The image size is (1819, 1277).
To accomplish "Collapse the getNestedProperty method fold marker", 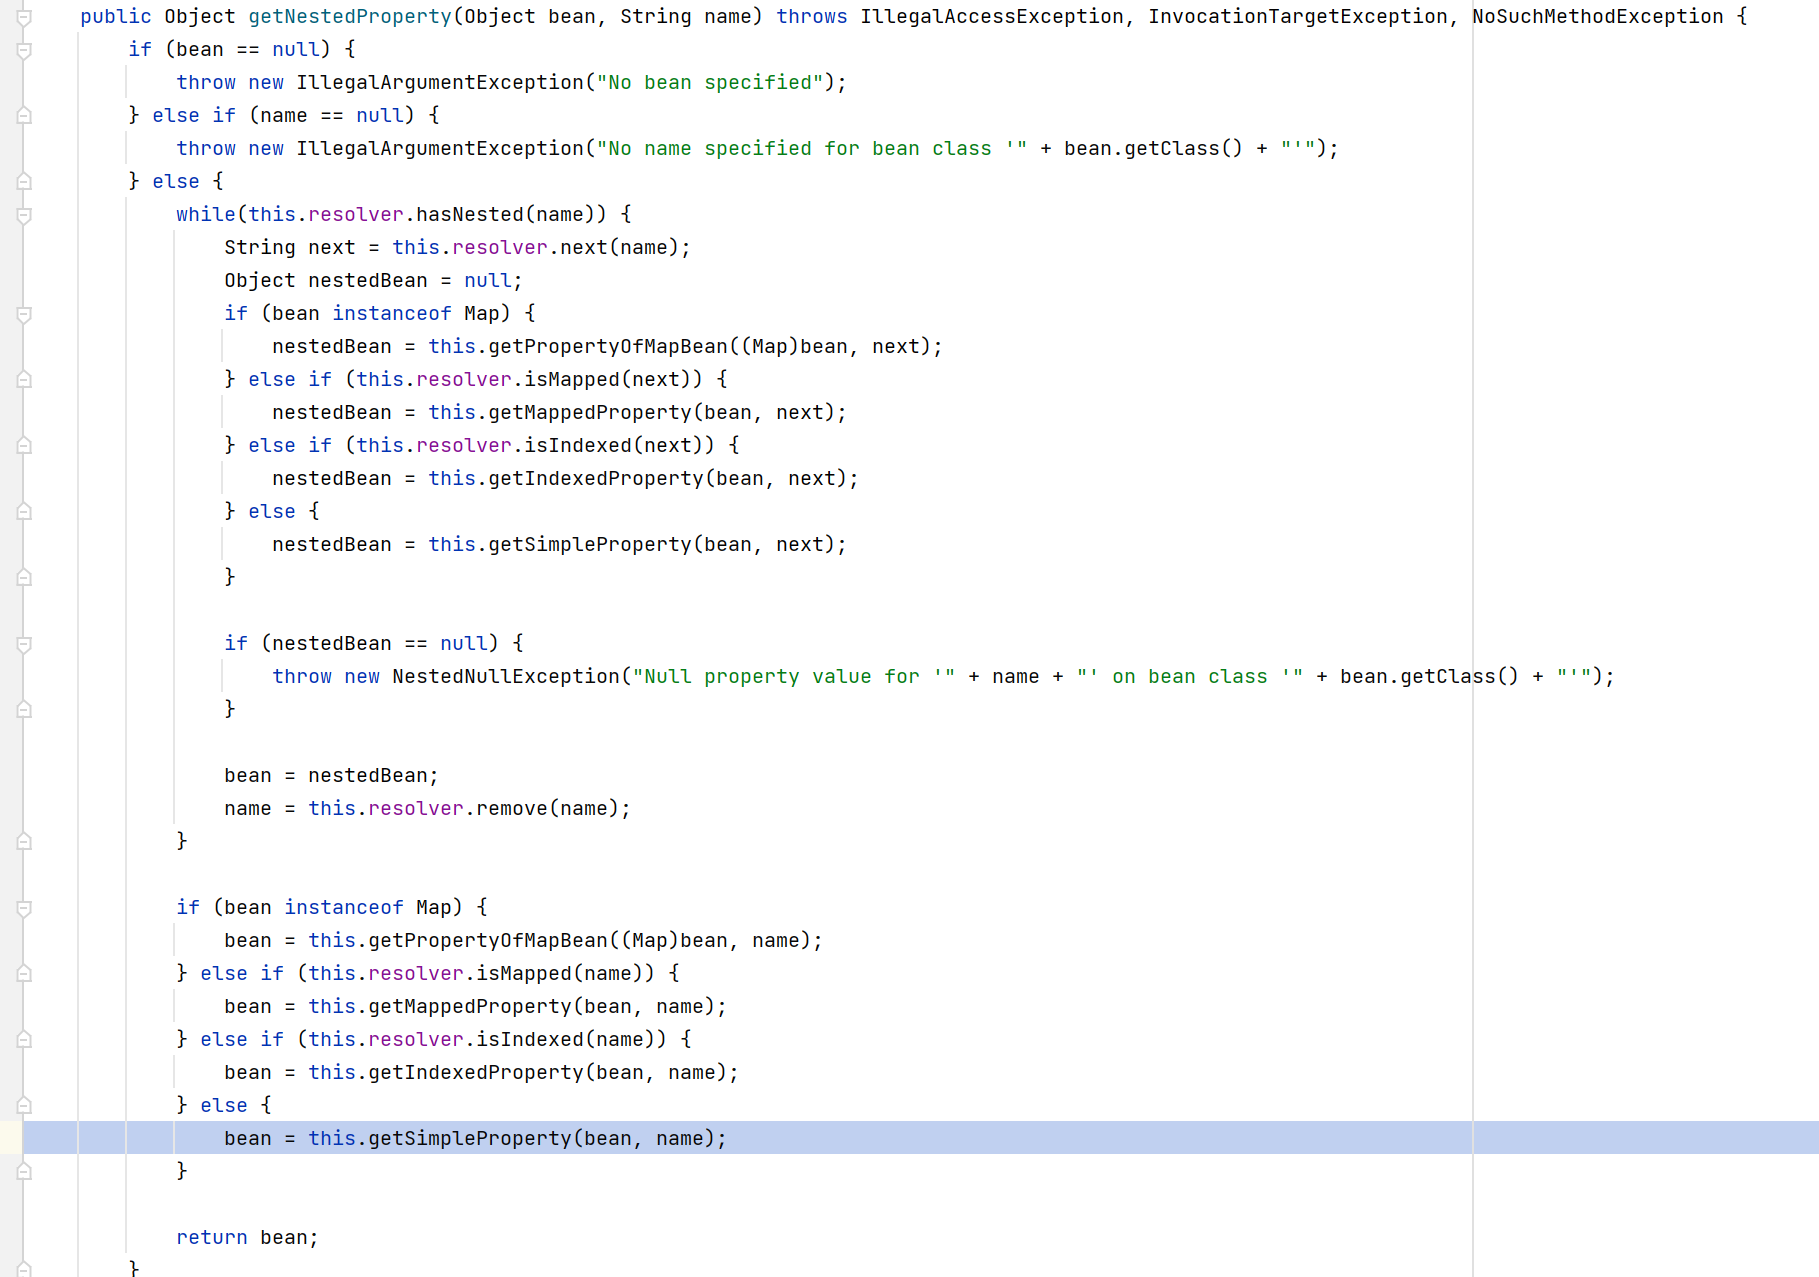I will click(24, 17).
